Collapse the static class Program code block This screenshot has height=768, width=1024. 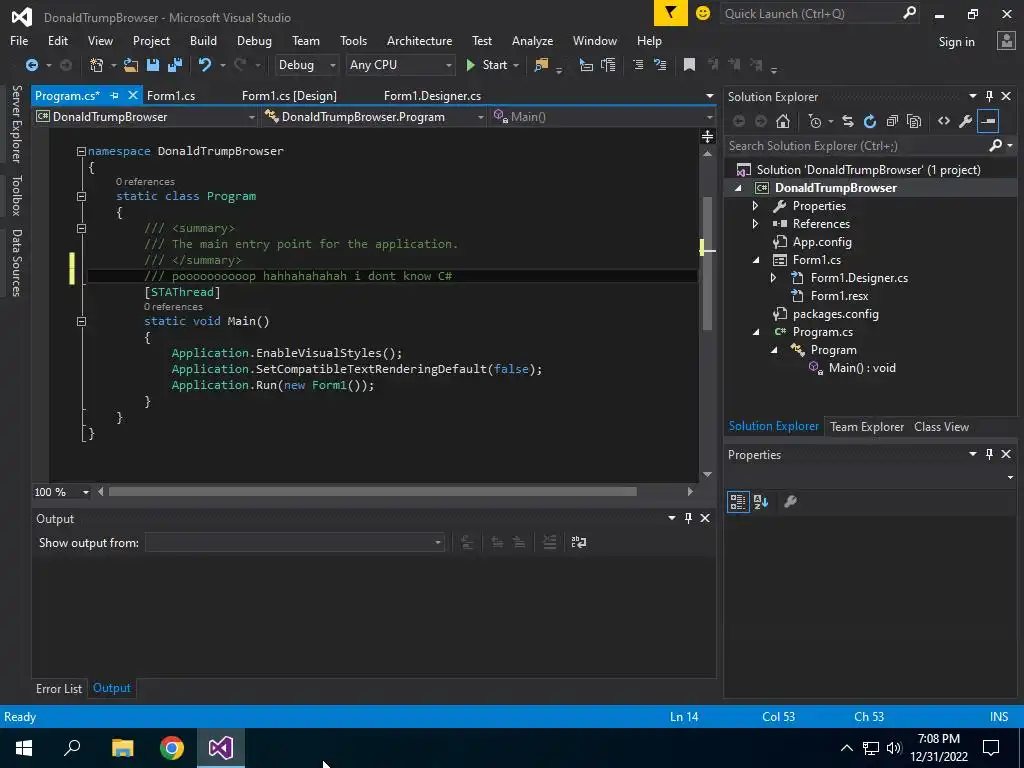tap(81, 196)
